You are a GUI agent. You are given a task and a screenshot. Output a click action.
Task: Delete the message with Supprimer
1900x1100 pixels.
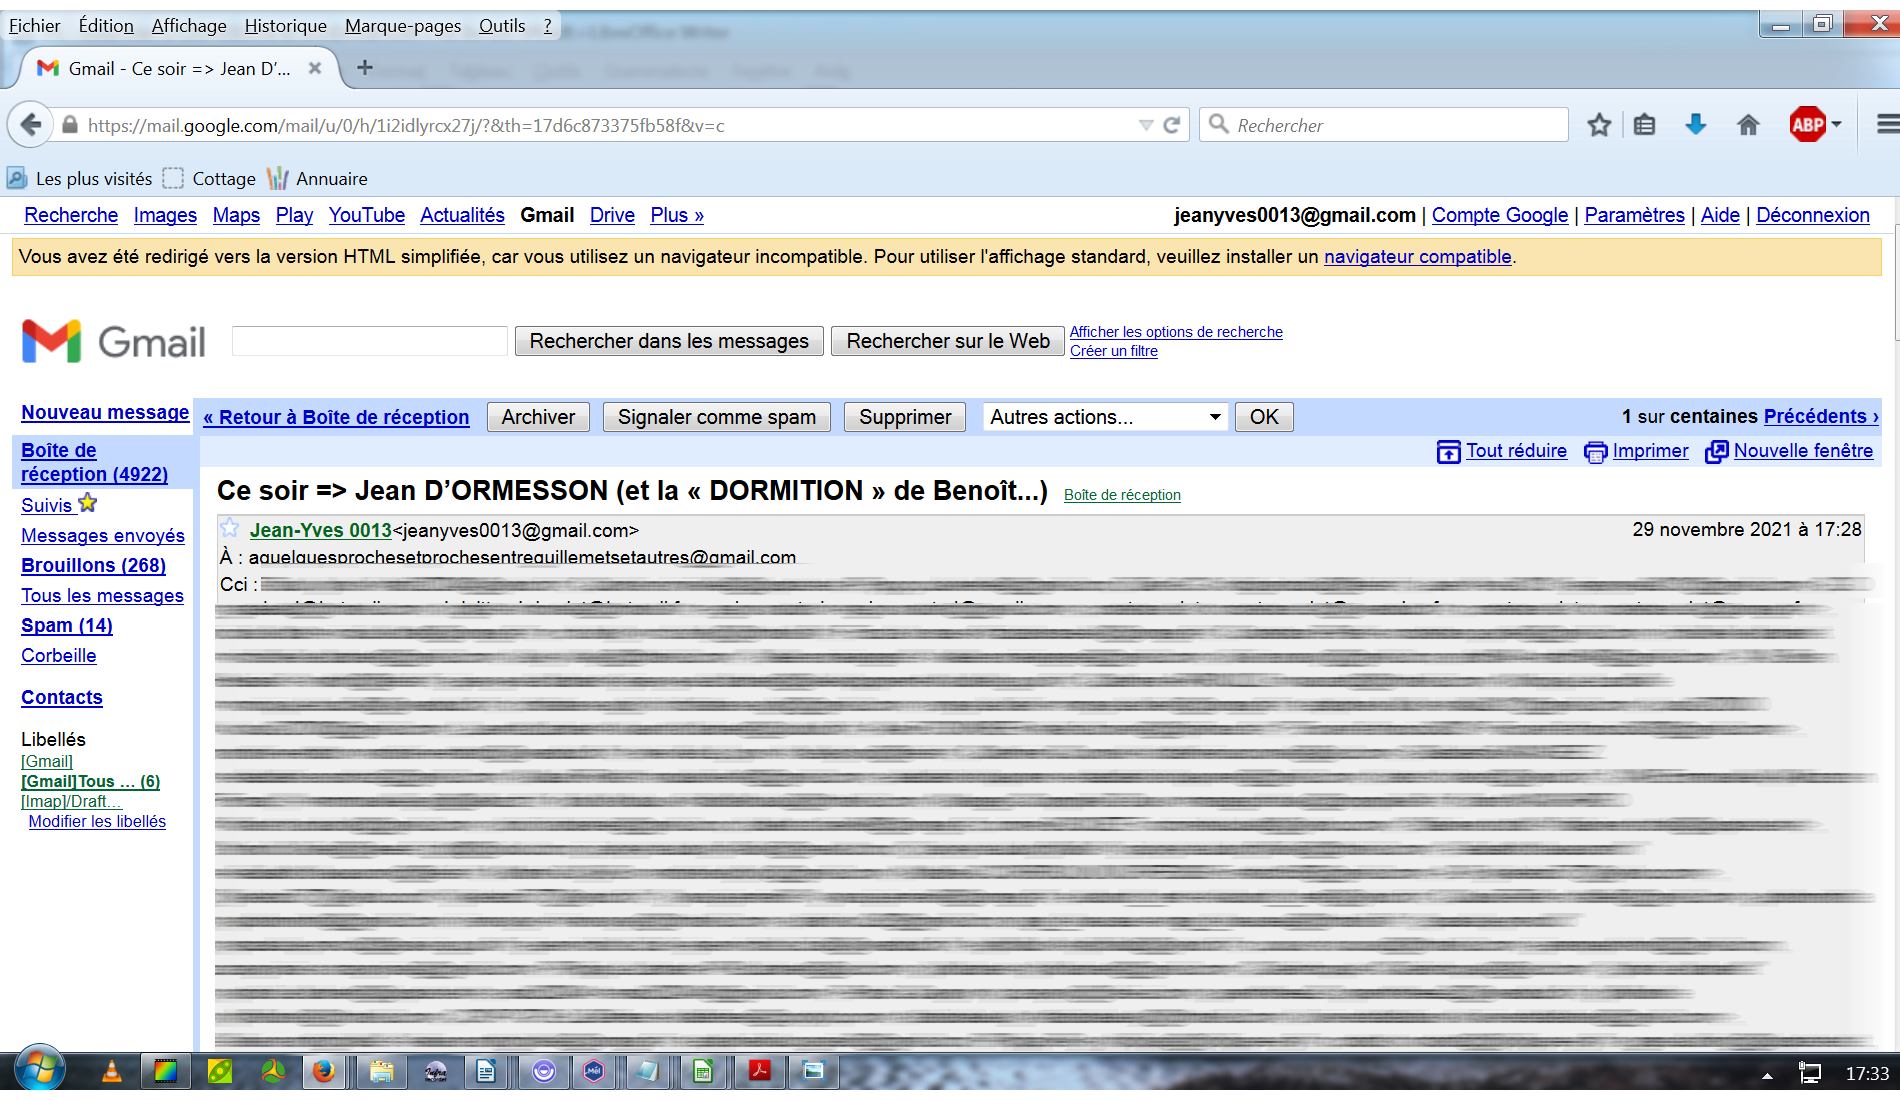click(905, 417)
